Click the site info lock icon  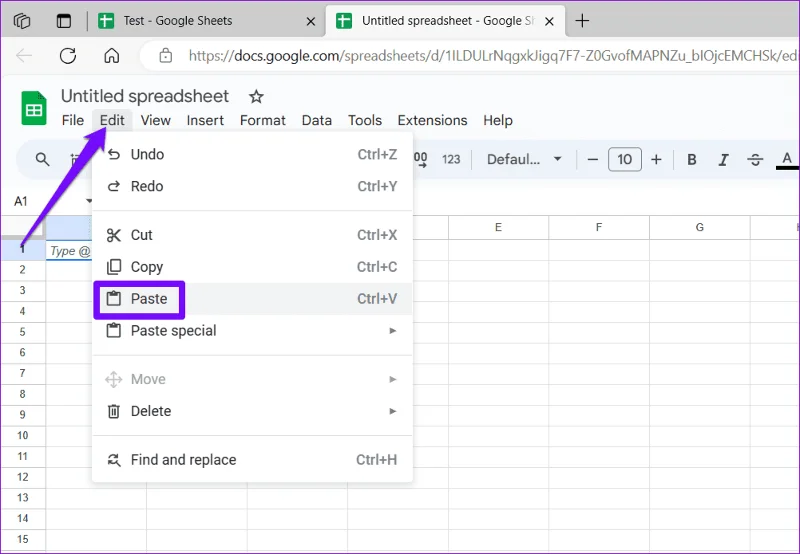coord(165,55)
